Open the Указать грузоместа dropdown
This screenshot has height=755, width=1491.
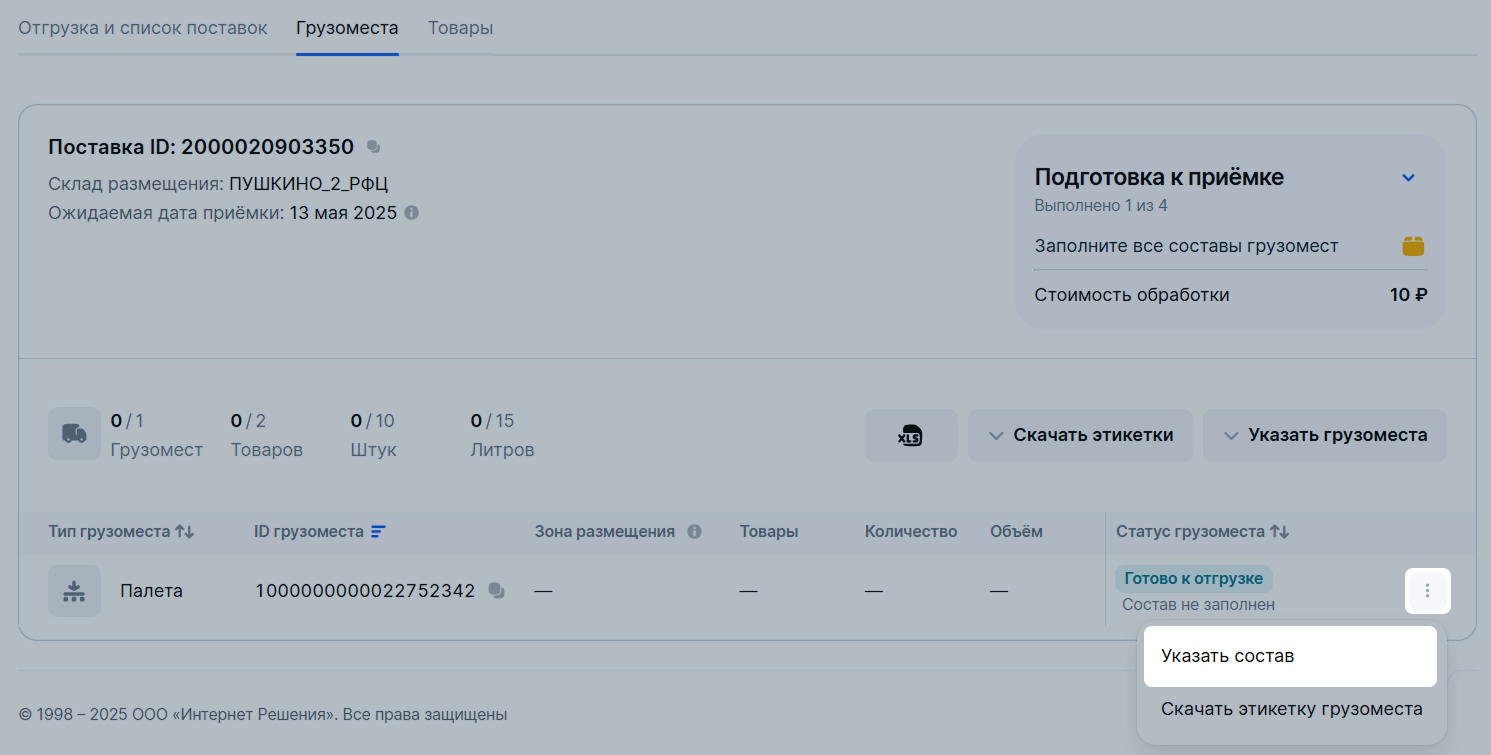[1324, 435]
